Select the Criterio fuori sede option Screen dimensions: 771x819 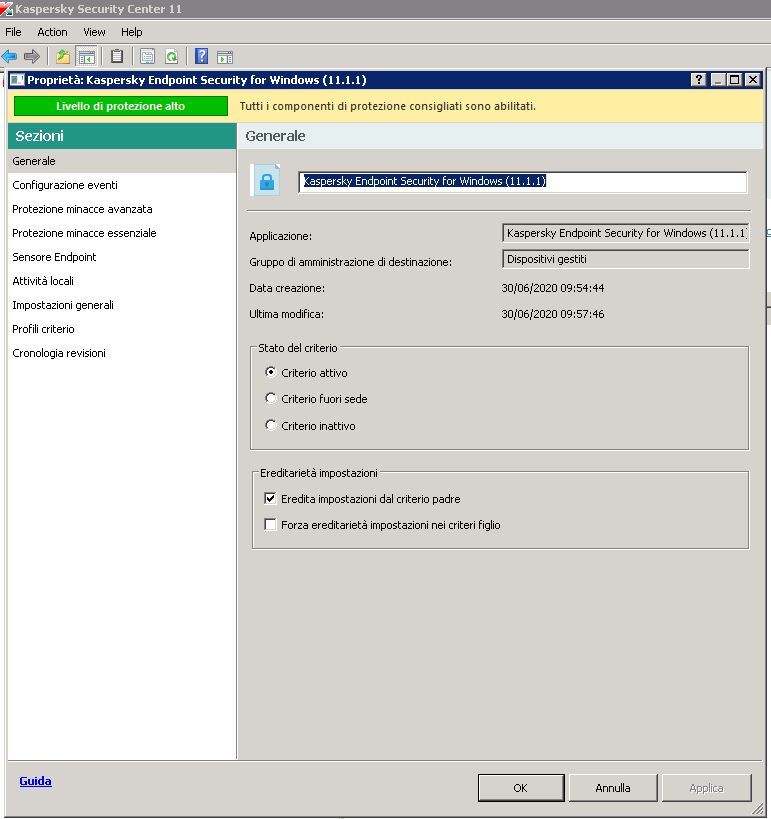tap(271, 398)
